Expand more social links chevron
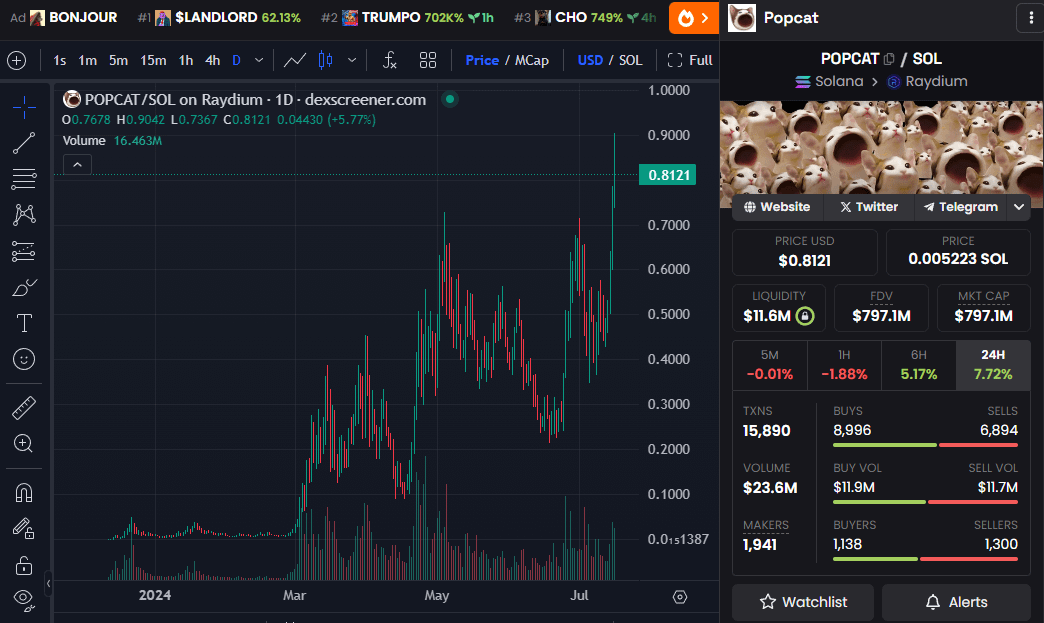 click(1019, 207)
